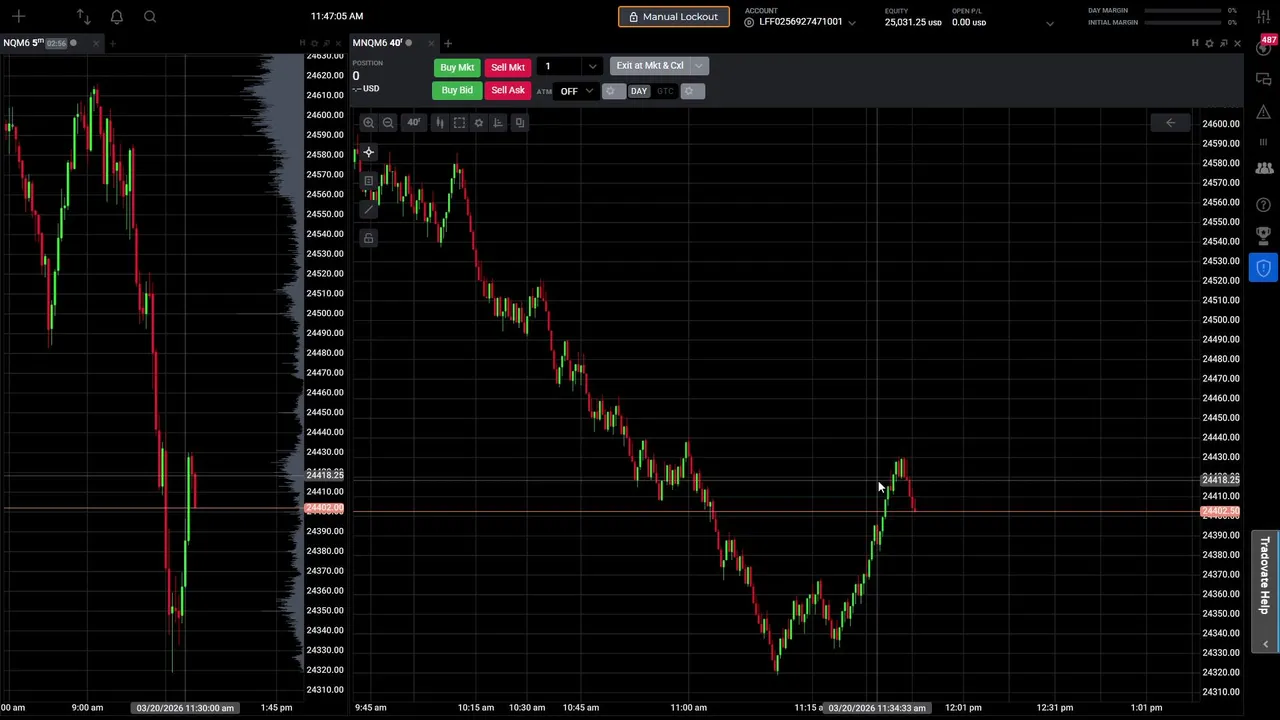Open MNQM6 panel settings gear in header
The height and width of the screenshot is (720, 1280).
[x=1209, y=43]
